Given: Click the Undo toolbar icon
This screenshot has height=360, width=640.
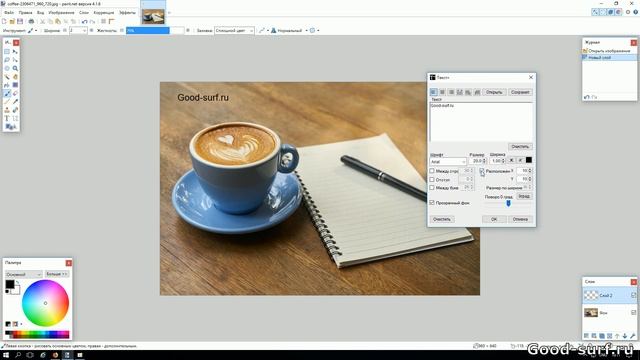Looking at the screenshot, I should [x=84, y=22].
